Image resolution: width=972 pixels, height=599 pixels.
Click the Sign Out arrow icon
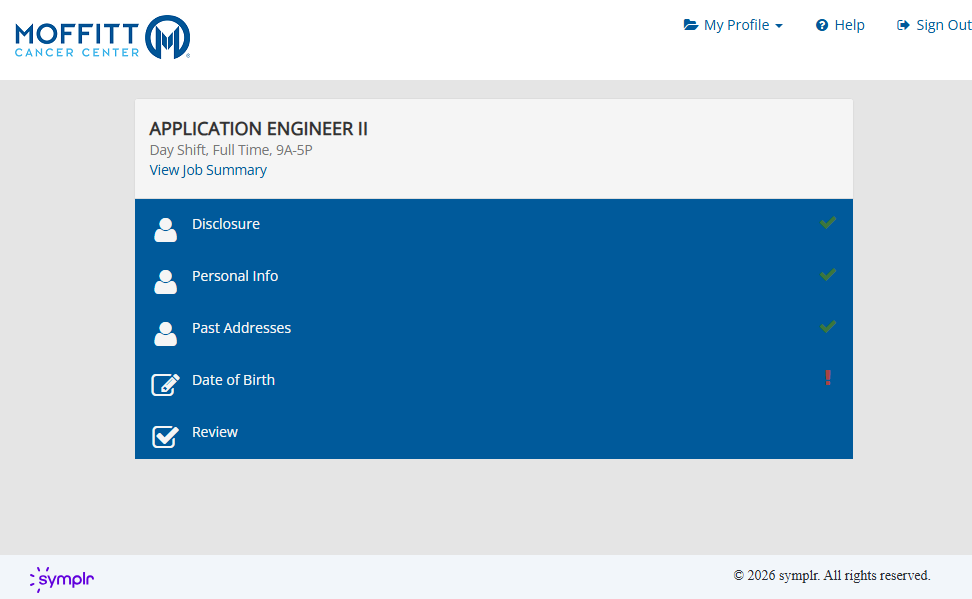coord(903,26)
